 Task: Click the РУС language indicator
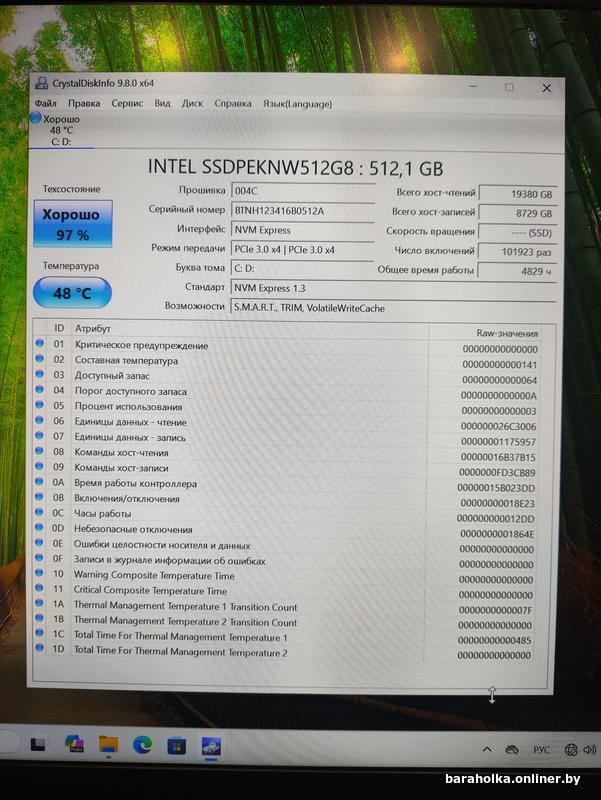click(541, 749)
